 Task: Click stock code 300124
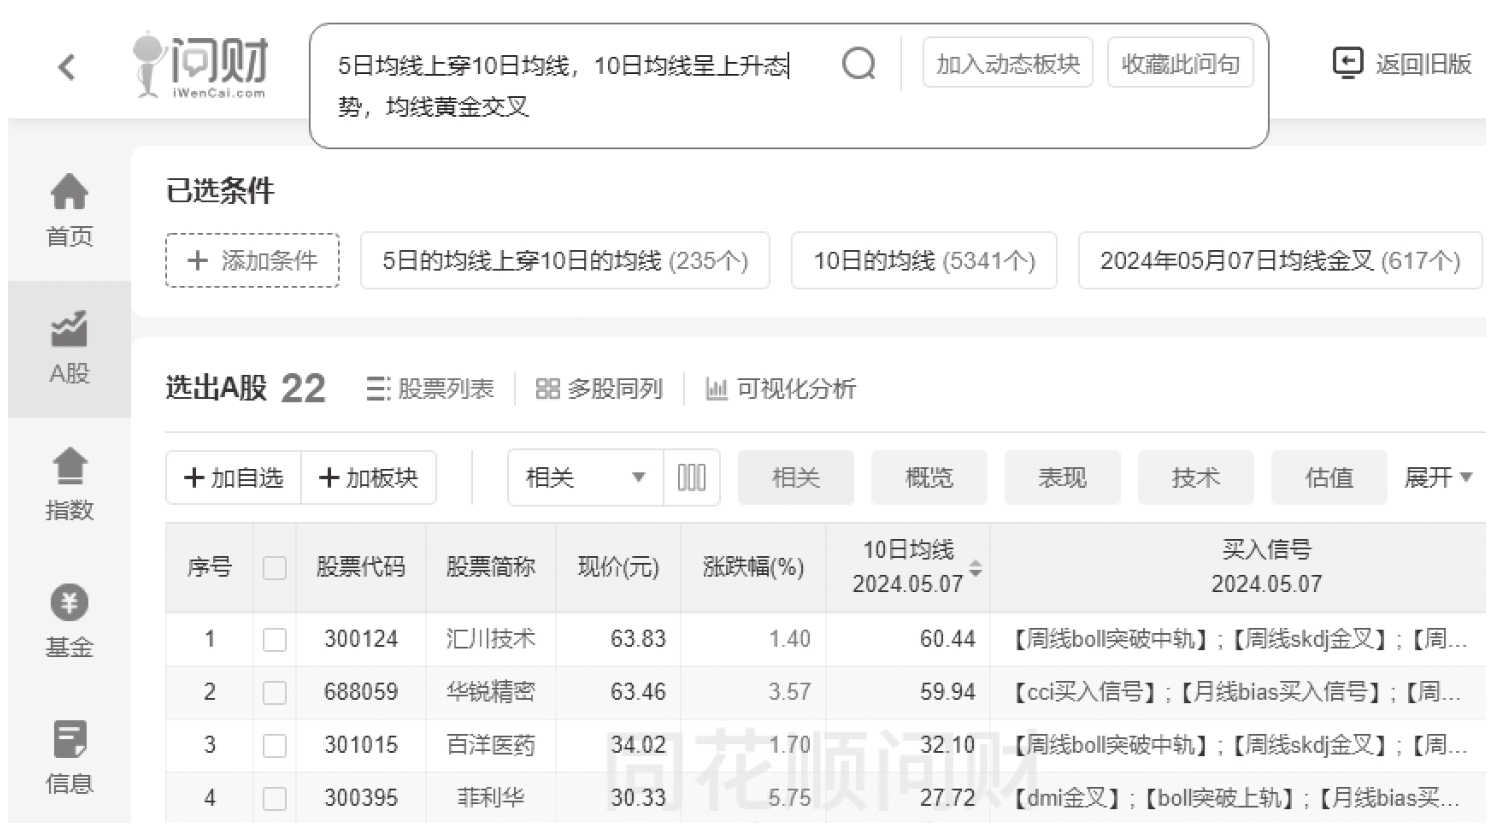[x=361, y=639]
